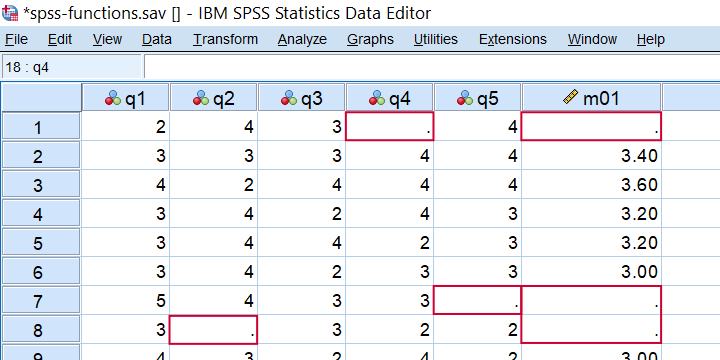Open the Data menu
The image size is (720, 360).
(157, 39)
